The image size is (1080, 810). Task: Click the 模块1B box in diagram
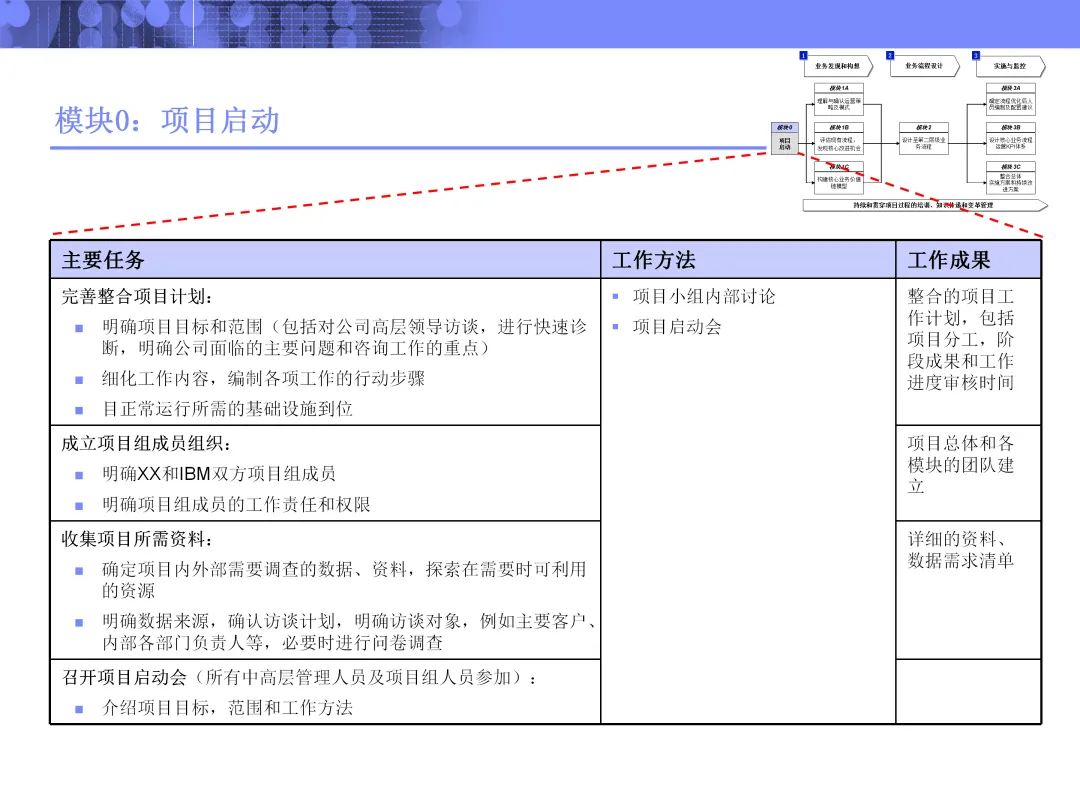pos(839,138)
